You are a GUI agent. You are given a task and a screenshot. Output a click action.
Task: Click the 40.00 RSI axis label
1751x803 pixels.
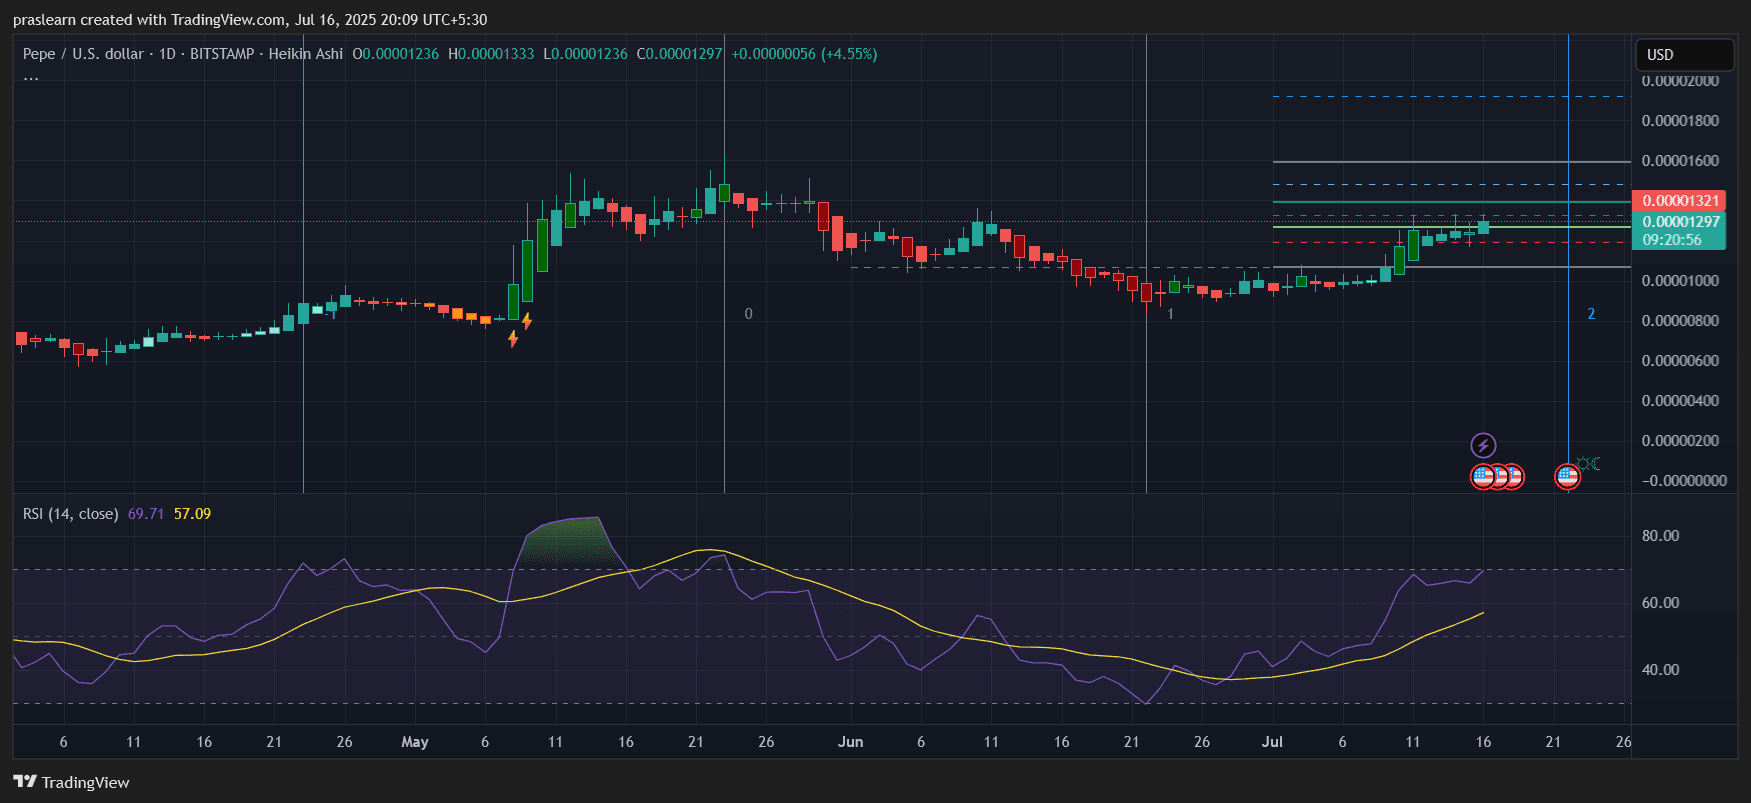click(x=1660, y=670)
